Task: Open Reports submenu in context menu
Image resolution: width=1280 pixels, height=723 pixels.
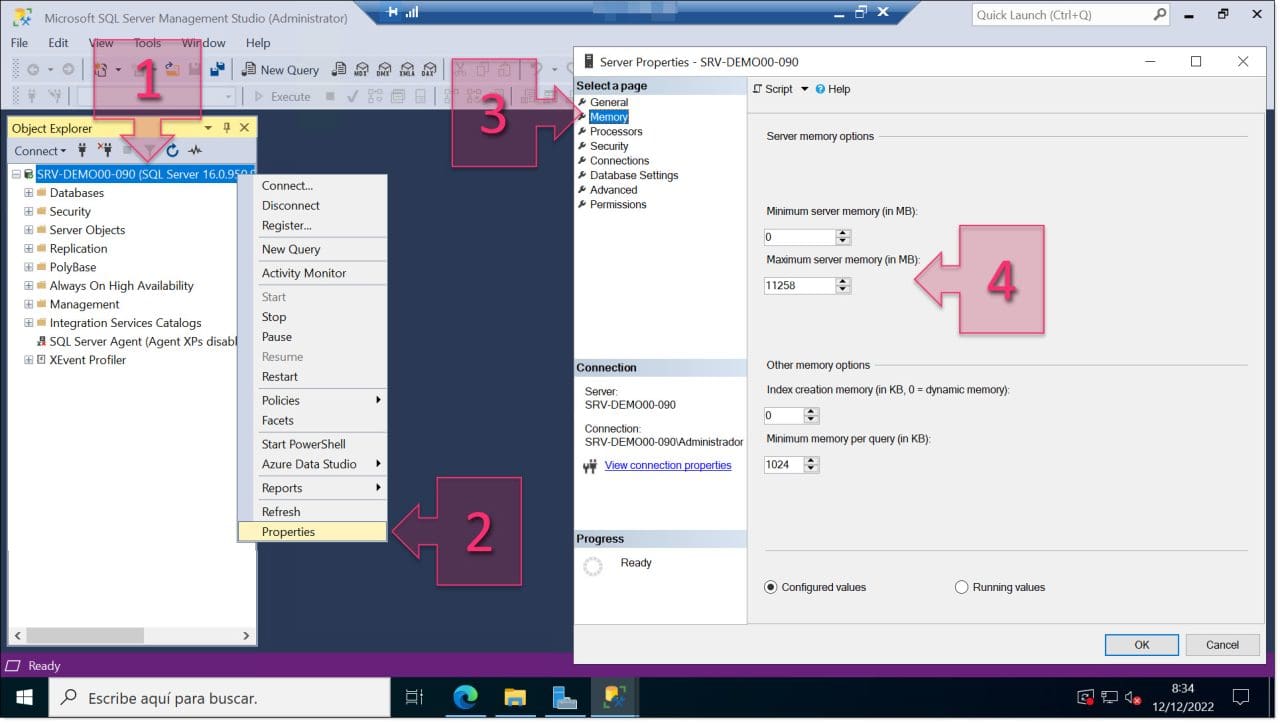Action: tap(312, 488)
